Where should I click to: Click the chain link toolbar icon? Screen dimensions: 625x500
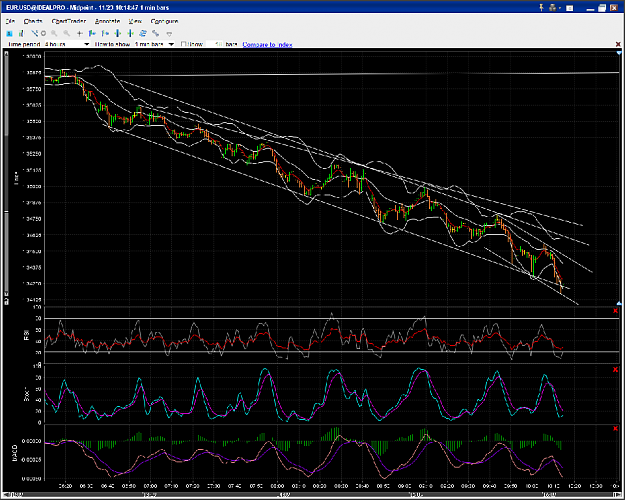156,33
